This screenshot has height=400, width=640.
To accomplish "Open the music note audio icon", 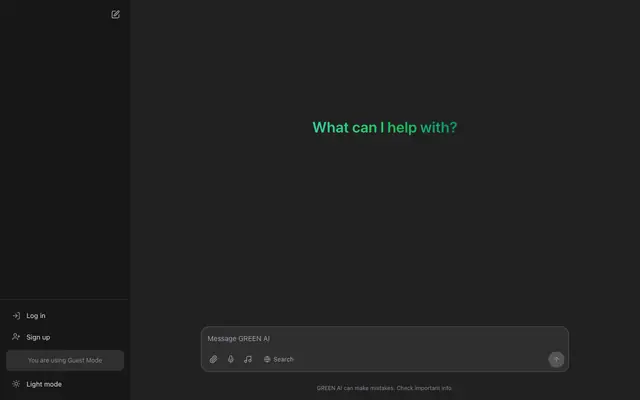I will (x=248, y=359).
